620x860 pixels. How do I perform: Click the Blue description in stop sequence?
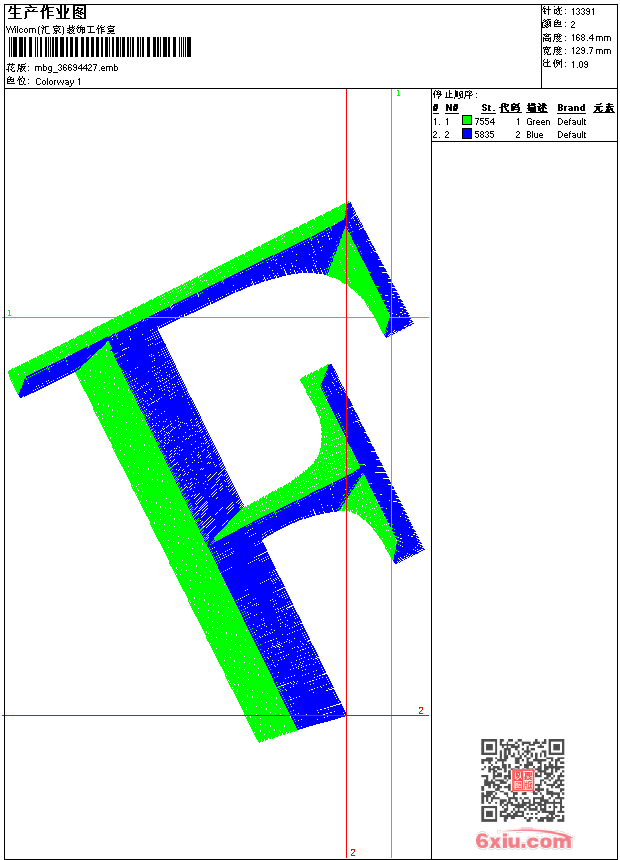point(535,135)
